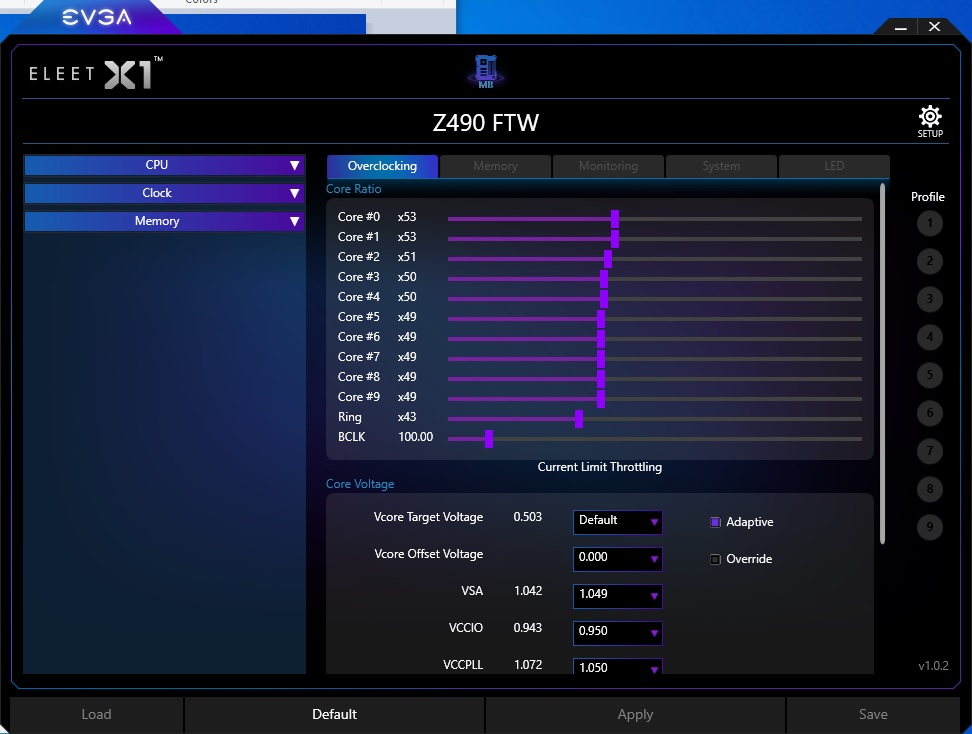Close the EVGA ELEET X1 window
Image resolution: width=972 pixels, height=734 pixels.
click(934, 27)
